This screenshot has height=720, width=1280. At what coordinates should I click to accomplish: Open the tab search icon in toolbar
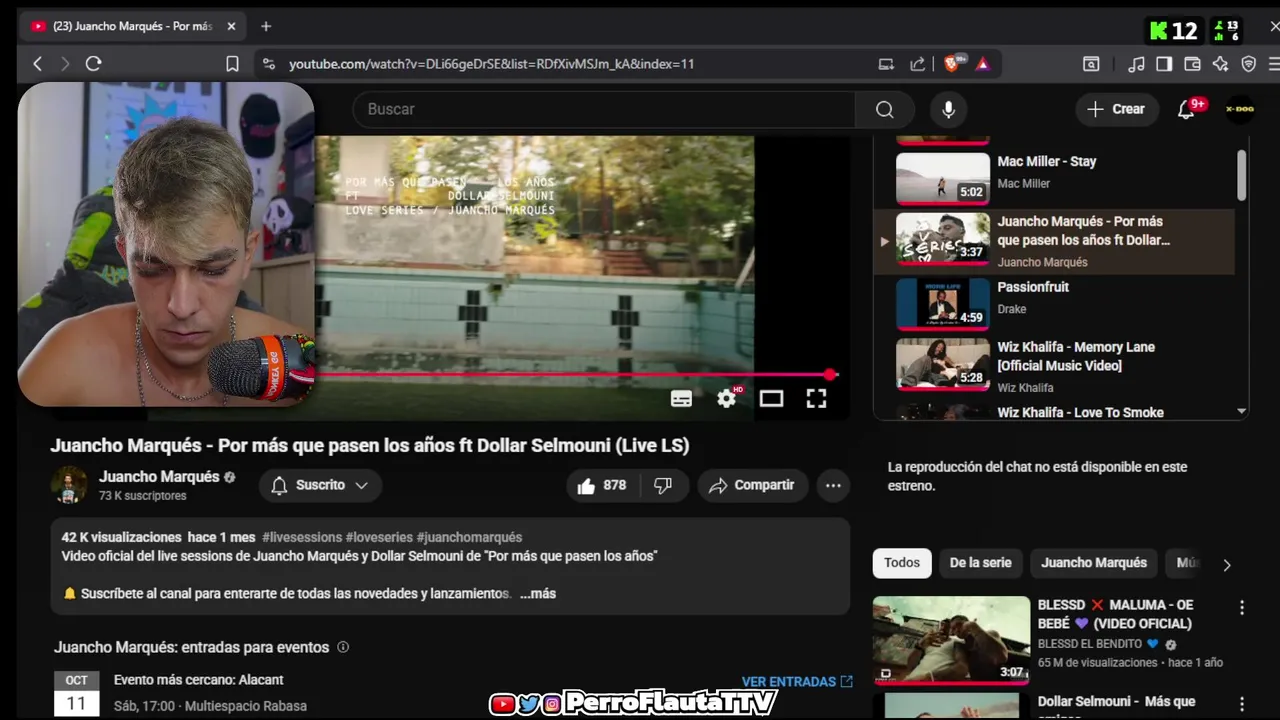pos(1091,64)
